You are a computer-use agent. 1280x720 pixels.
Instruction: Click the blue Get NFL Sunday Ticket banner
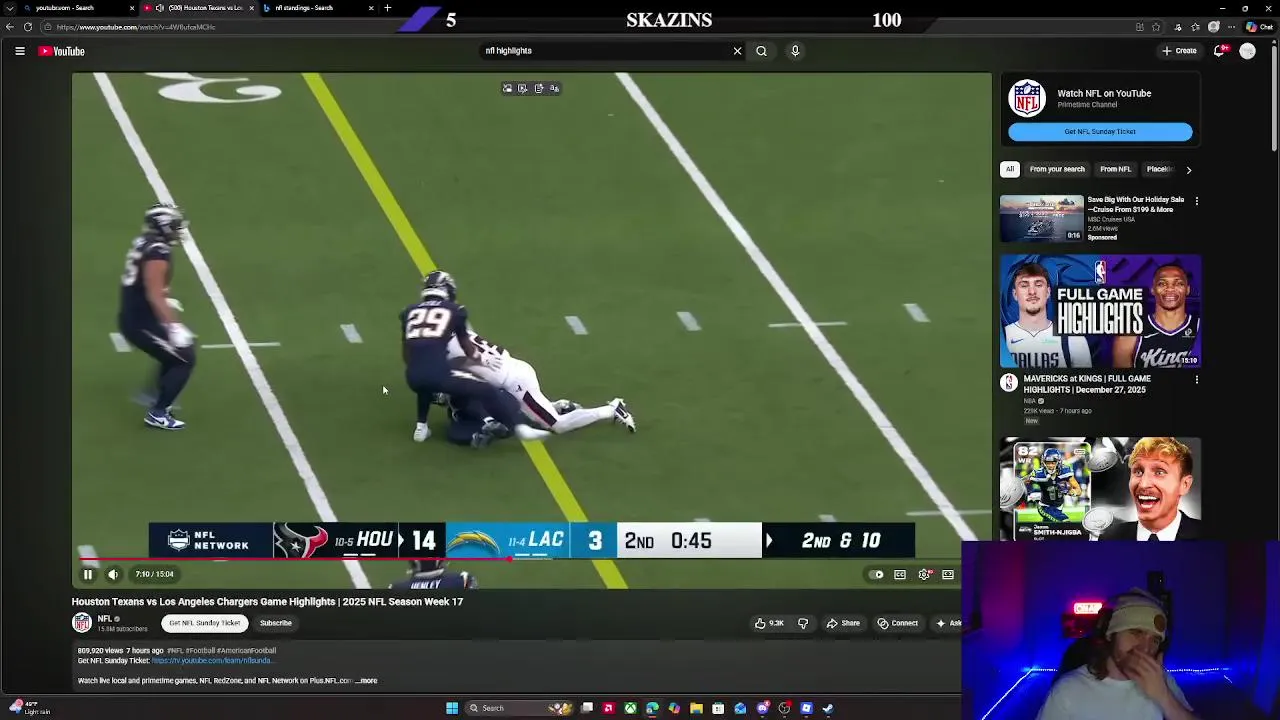click(x=1100, y=131)
